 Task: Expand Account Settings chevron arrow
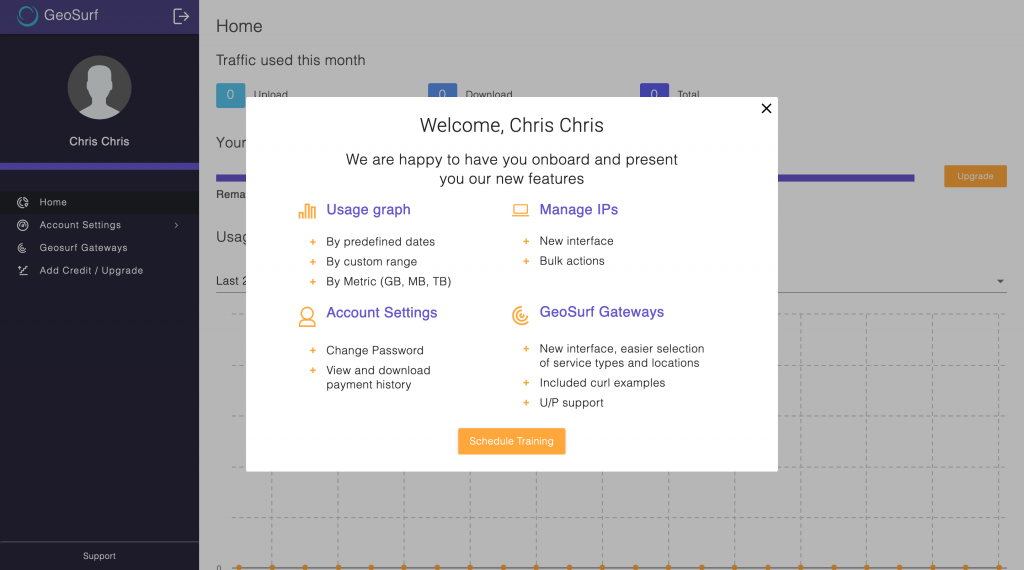click(x=176, y=225)
